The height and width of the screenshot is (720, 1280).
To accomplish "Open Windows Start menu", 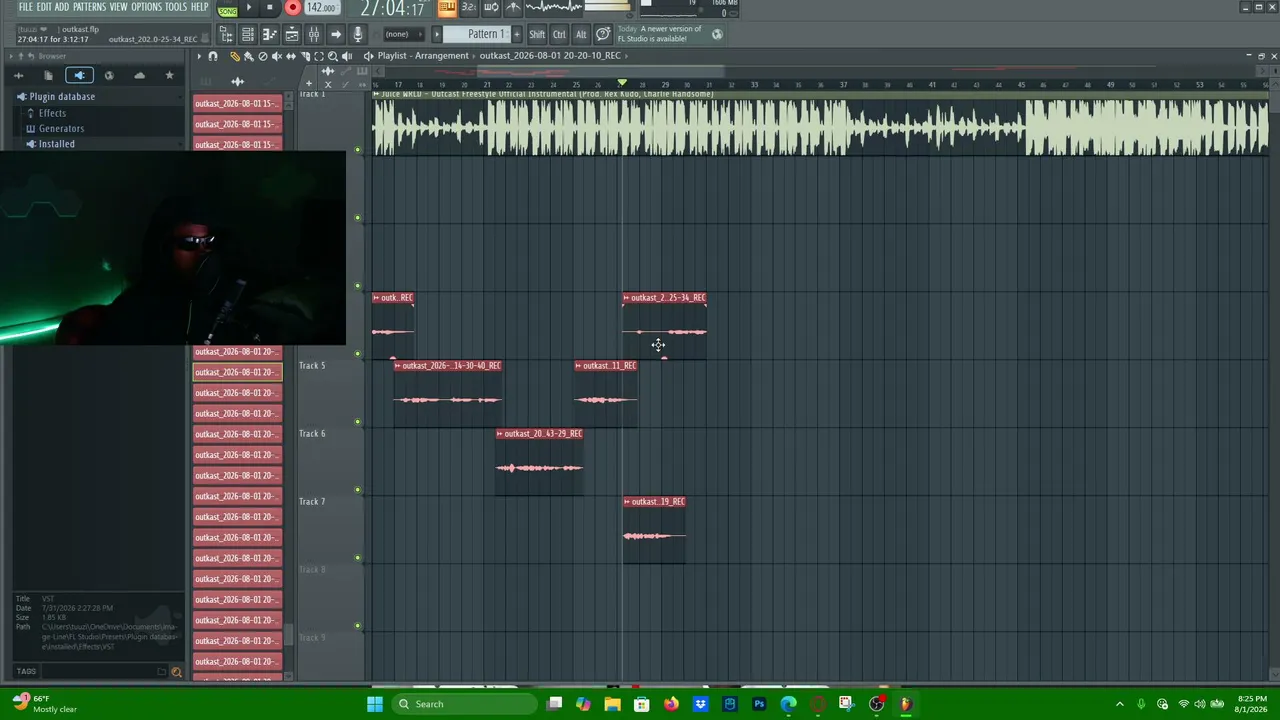I will pos(375,704).
